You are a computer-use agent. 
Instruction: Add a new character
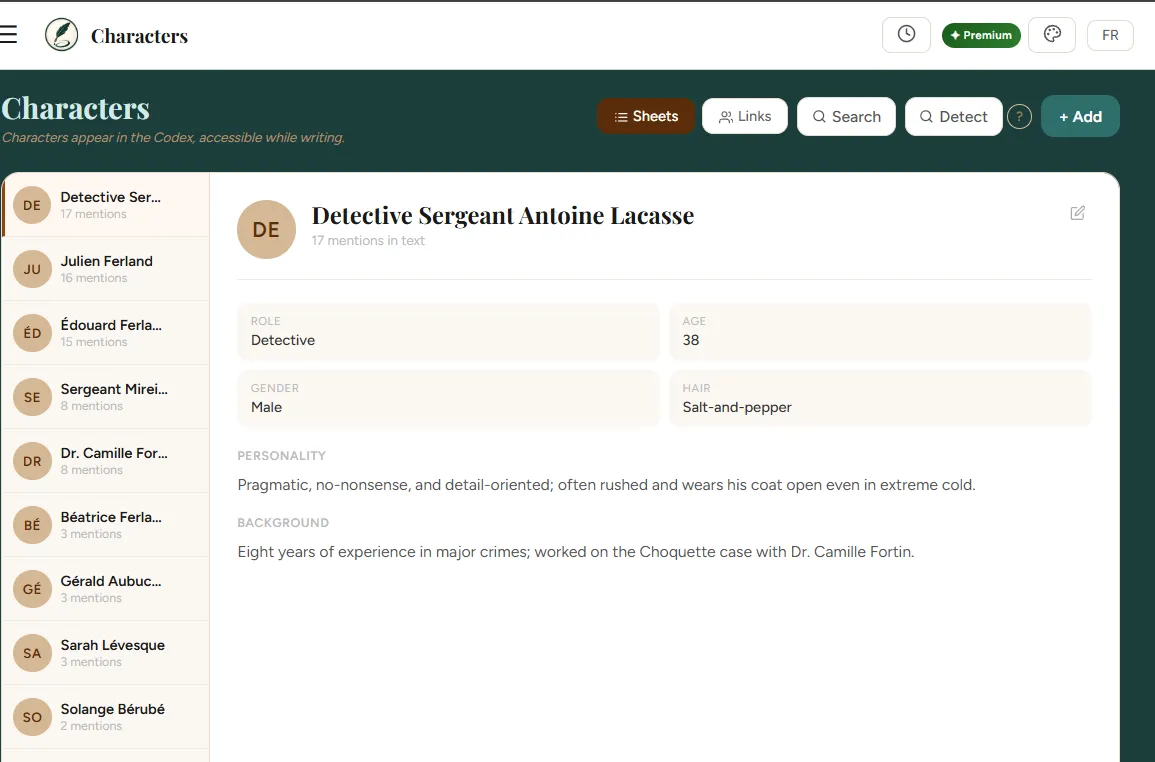point(1080,116)
